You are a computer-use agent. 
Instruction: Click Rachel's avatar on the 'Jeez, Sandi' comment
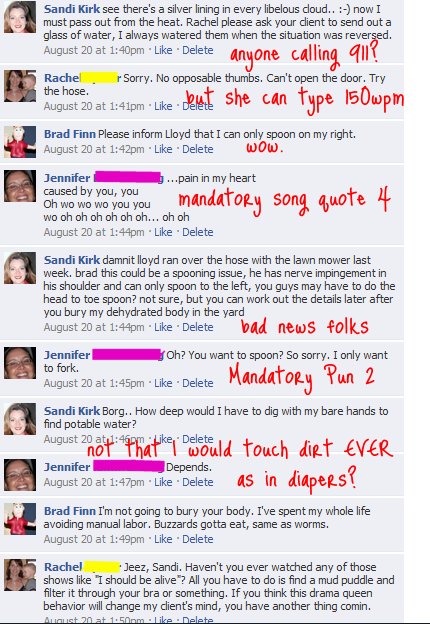point(20,575)
